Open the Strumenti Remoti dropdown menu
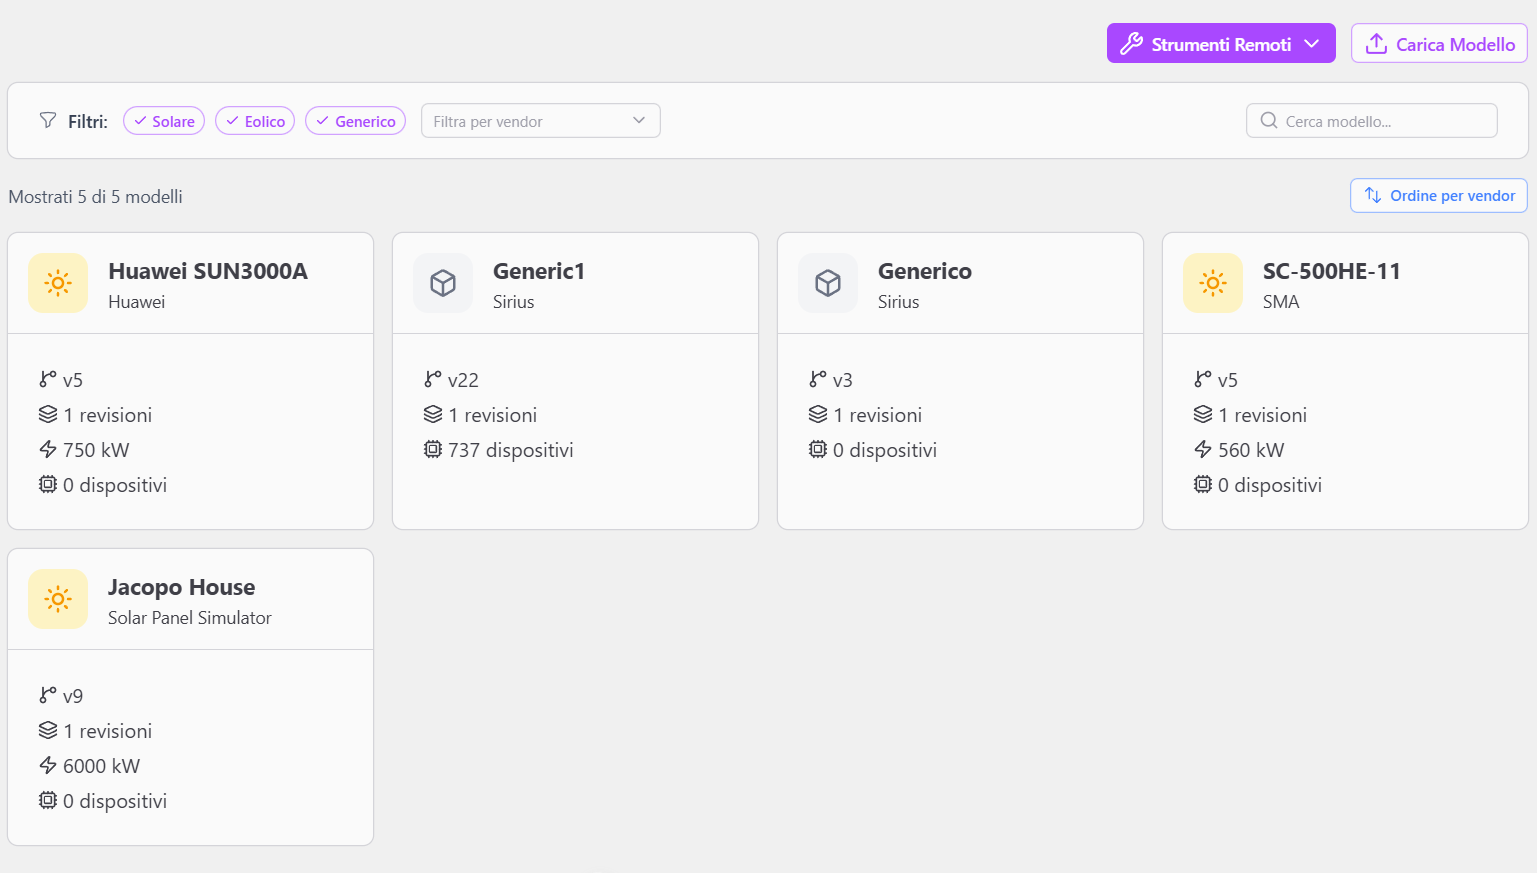Screen dimensions: 1537x873 point(1220,44)
